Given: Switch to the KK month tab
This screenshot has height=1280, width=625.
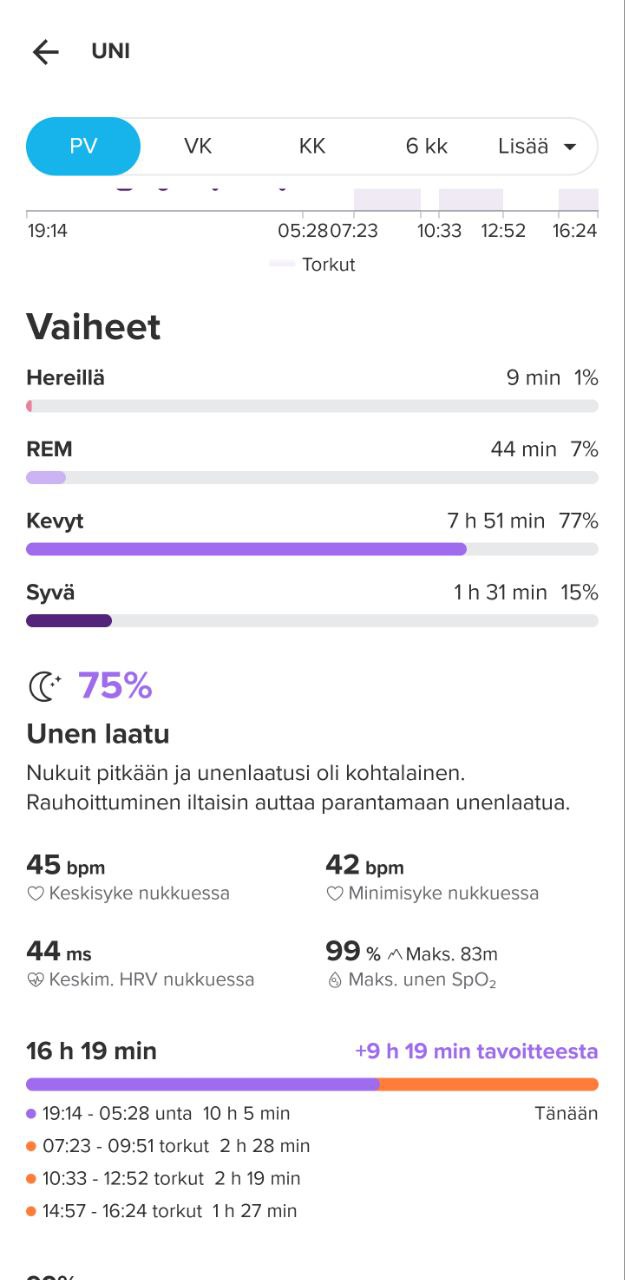Looking at the screenshot, I should [x=312, y=146].
